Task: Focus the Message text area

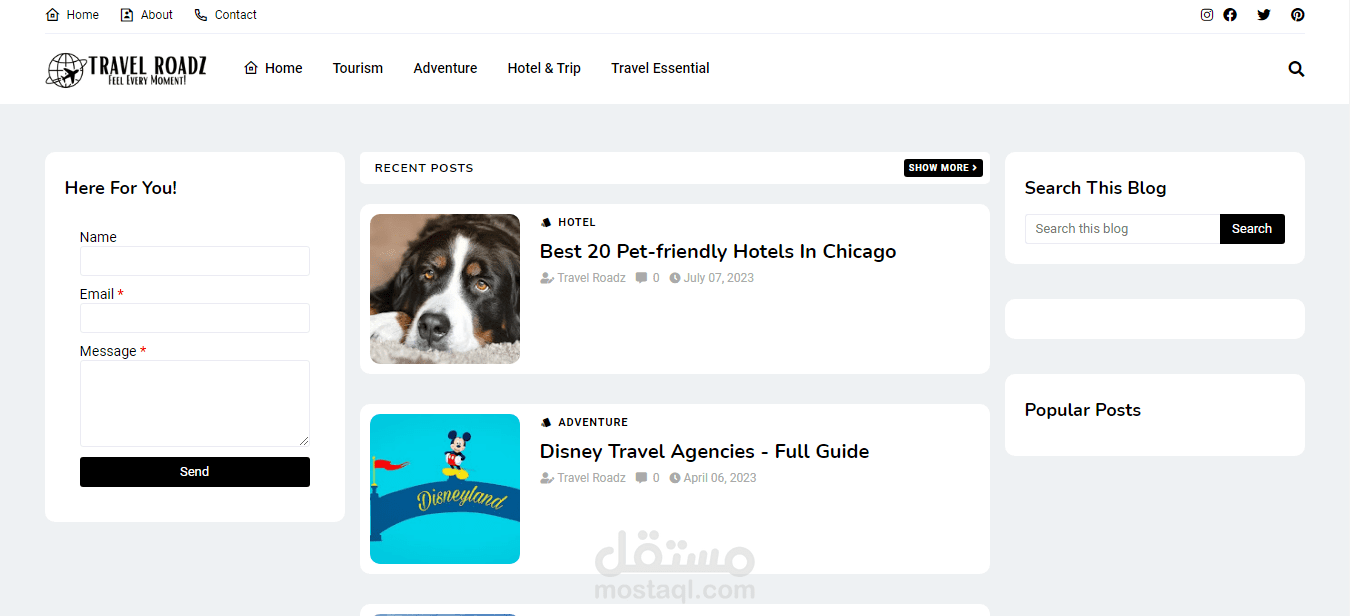Action: (195, 403)
